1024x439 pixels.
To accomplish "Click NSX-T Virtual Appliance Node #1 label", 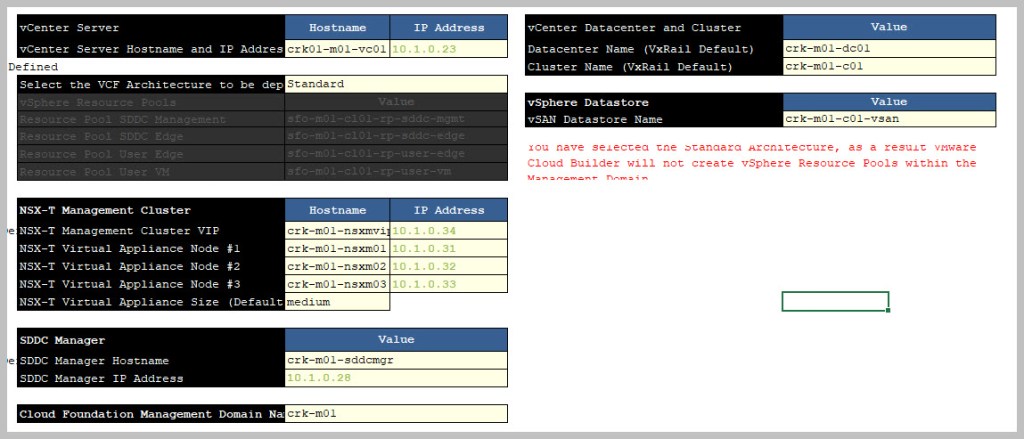I will (x=151, y=248).
